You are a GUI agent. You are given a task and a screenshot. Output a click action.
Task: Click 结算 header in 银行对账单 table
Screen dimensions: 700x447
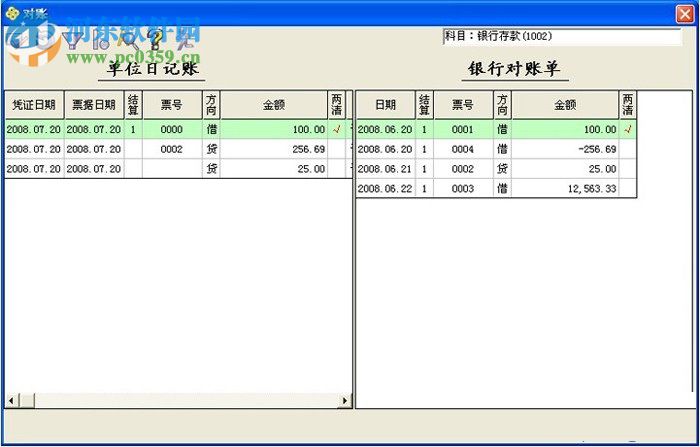tap(425, 105)
